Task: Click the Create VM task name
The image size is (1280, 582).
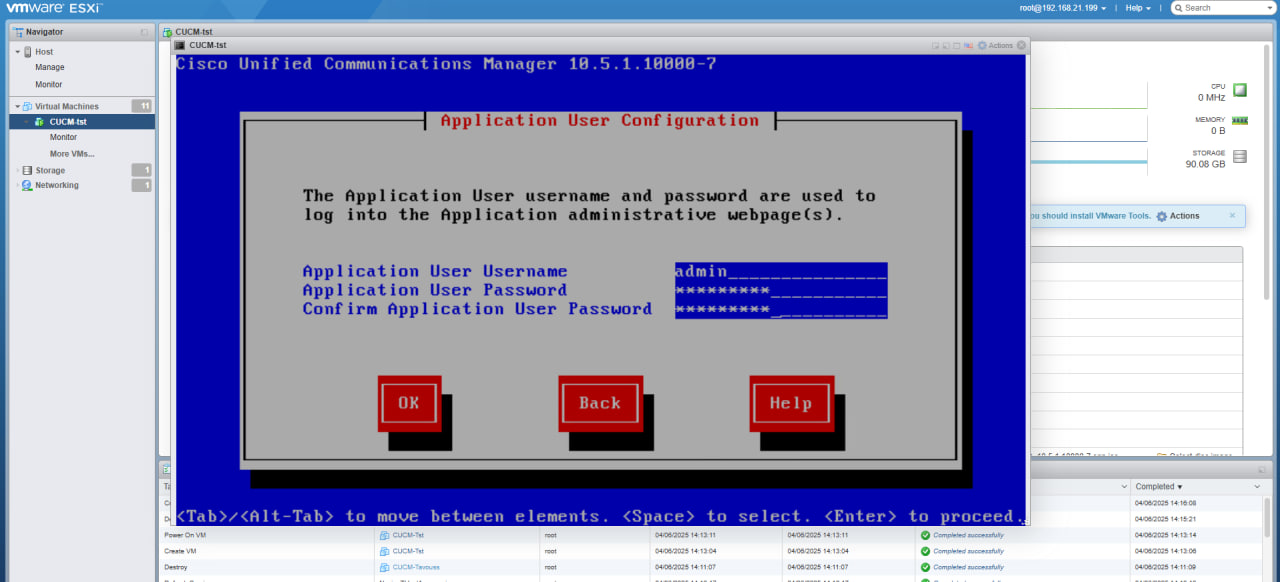Action: [x=182, y=551]
